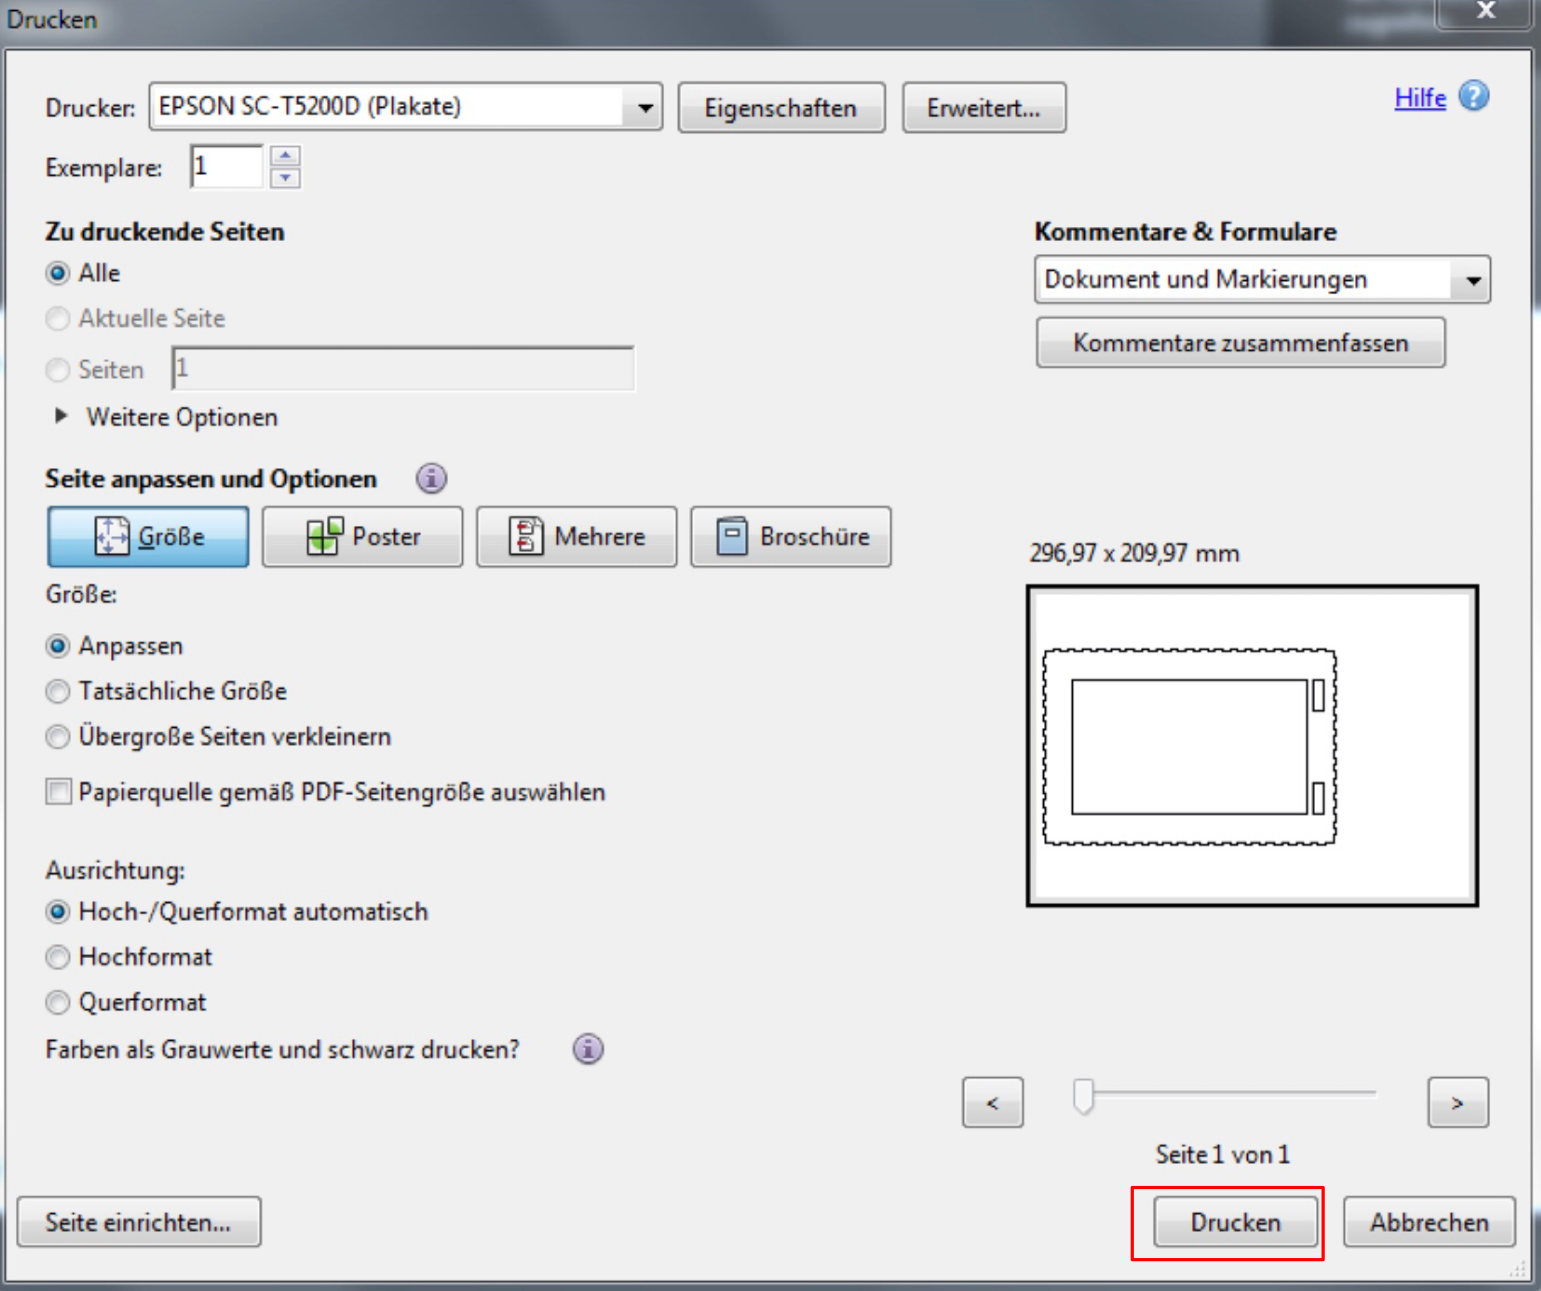Increase Exemplare copies with up arrow
1541x1291 pixels.
click(x=285, y=156)
